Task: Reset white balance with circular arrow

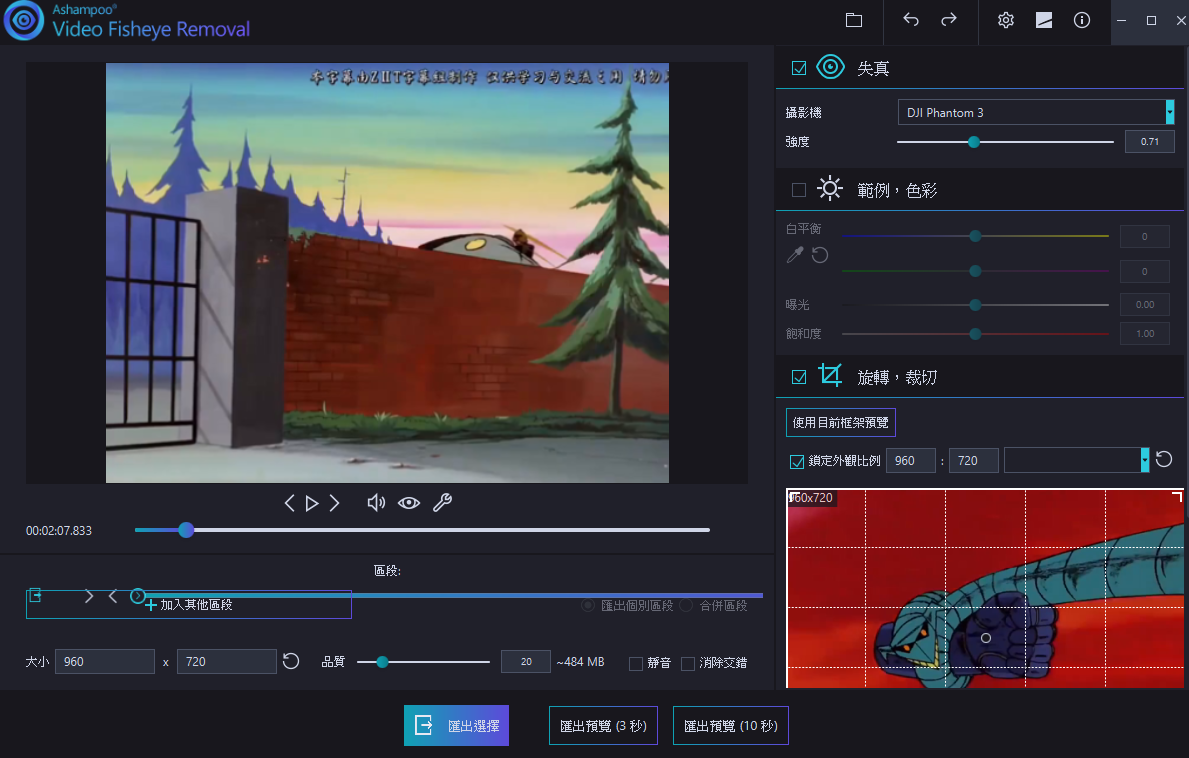Action: pyautogui.click(x=820, y=255)
